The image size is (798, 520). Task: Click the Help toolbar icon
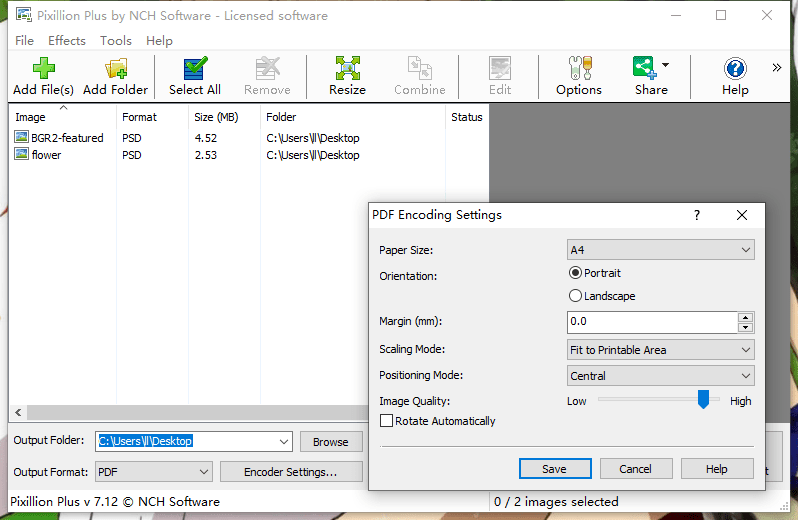[x=735, y=68]
